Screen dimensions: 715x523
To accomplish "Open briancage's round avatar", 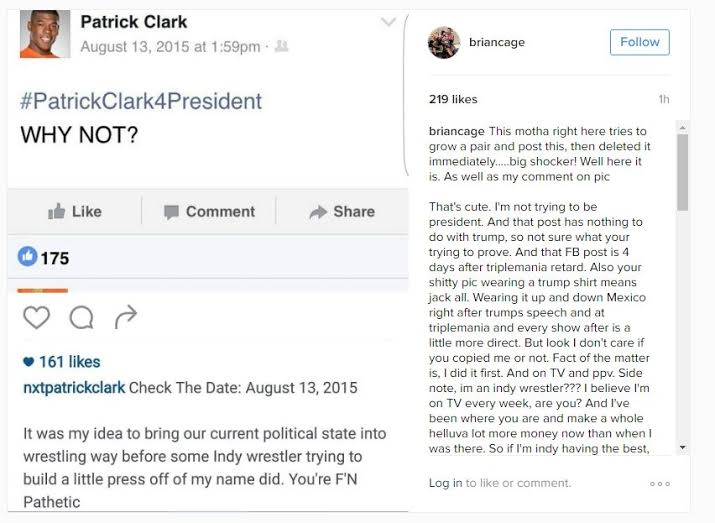I will [x=444, y=43].
